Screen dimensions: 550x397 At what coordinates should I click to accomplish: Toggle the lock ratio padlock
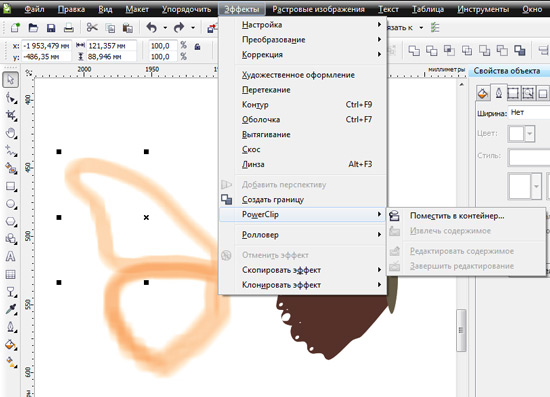(197, 47)
